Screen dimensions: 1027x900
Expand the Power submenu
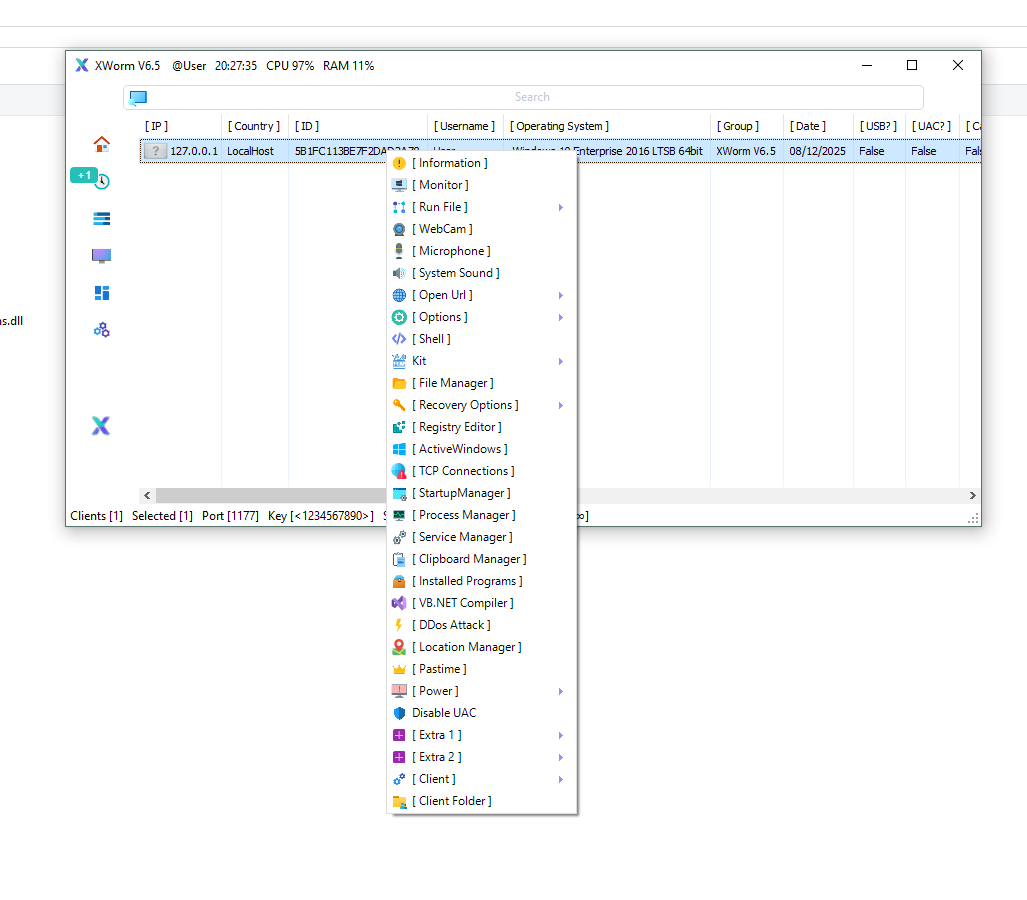(x=434, y=690)
